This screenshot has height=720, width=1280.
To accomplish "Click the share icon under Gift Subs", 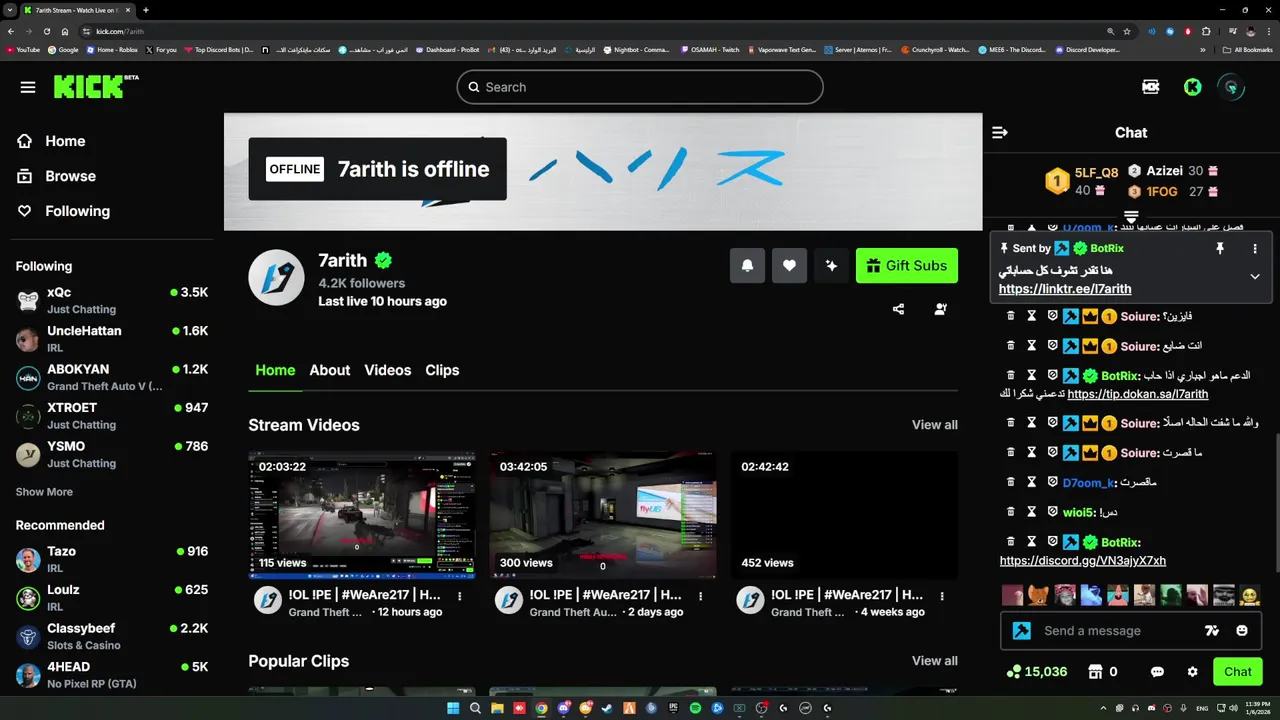I will pyautogui.click(x=898, y=309).
